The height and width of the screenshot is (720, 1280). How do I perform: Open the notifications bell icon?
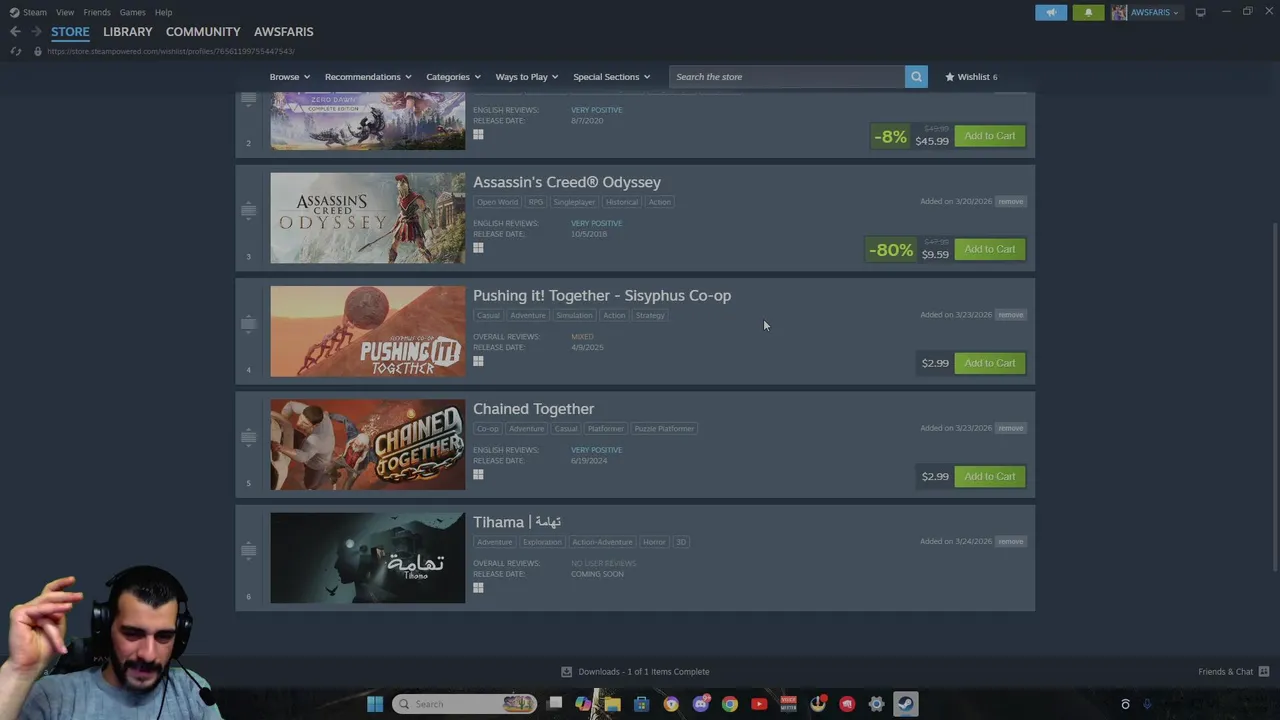1088,12
